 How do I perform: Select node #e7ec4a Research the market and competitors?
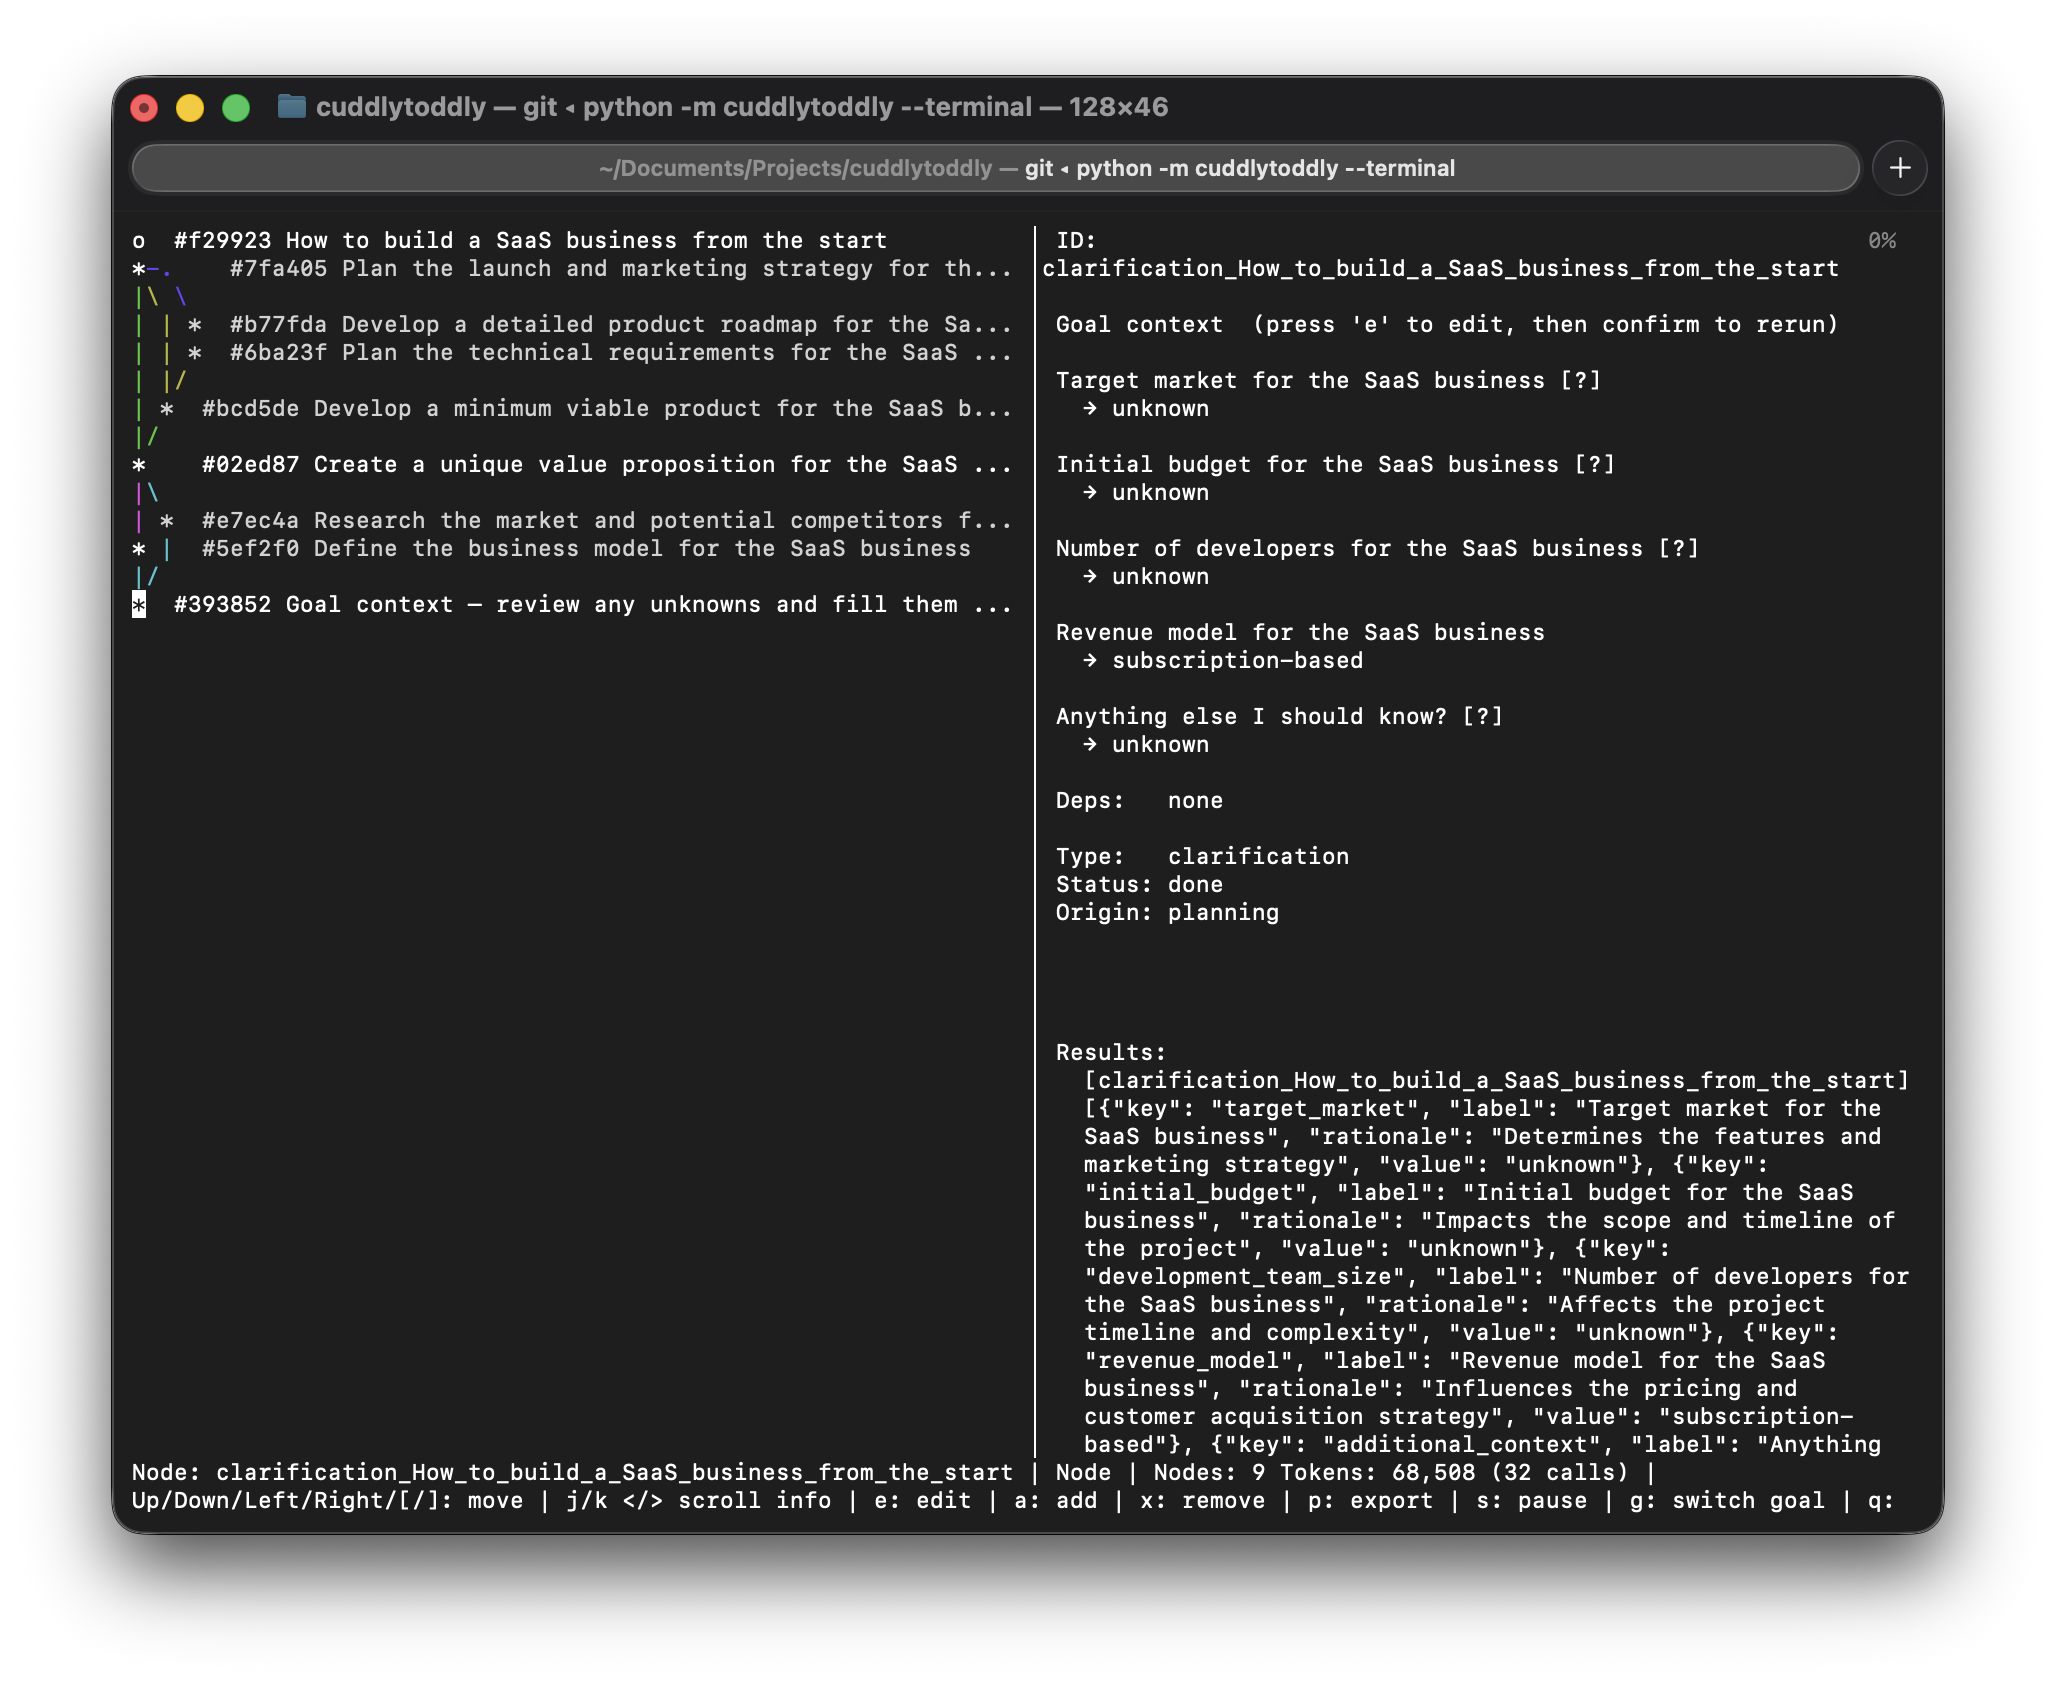[606, 520]
